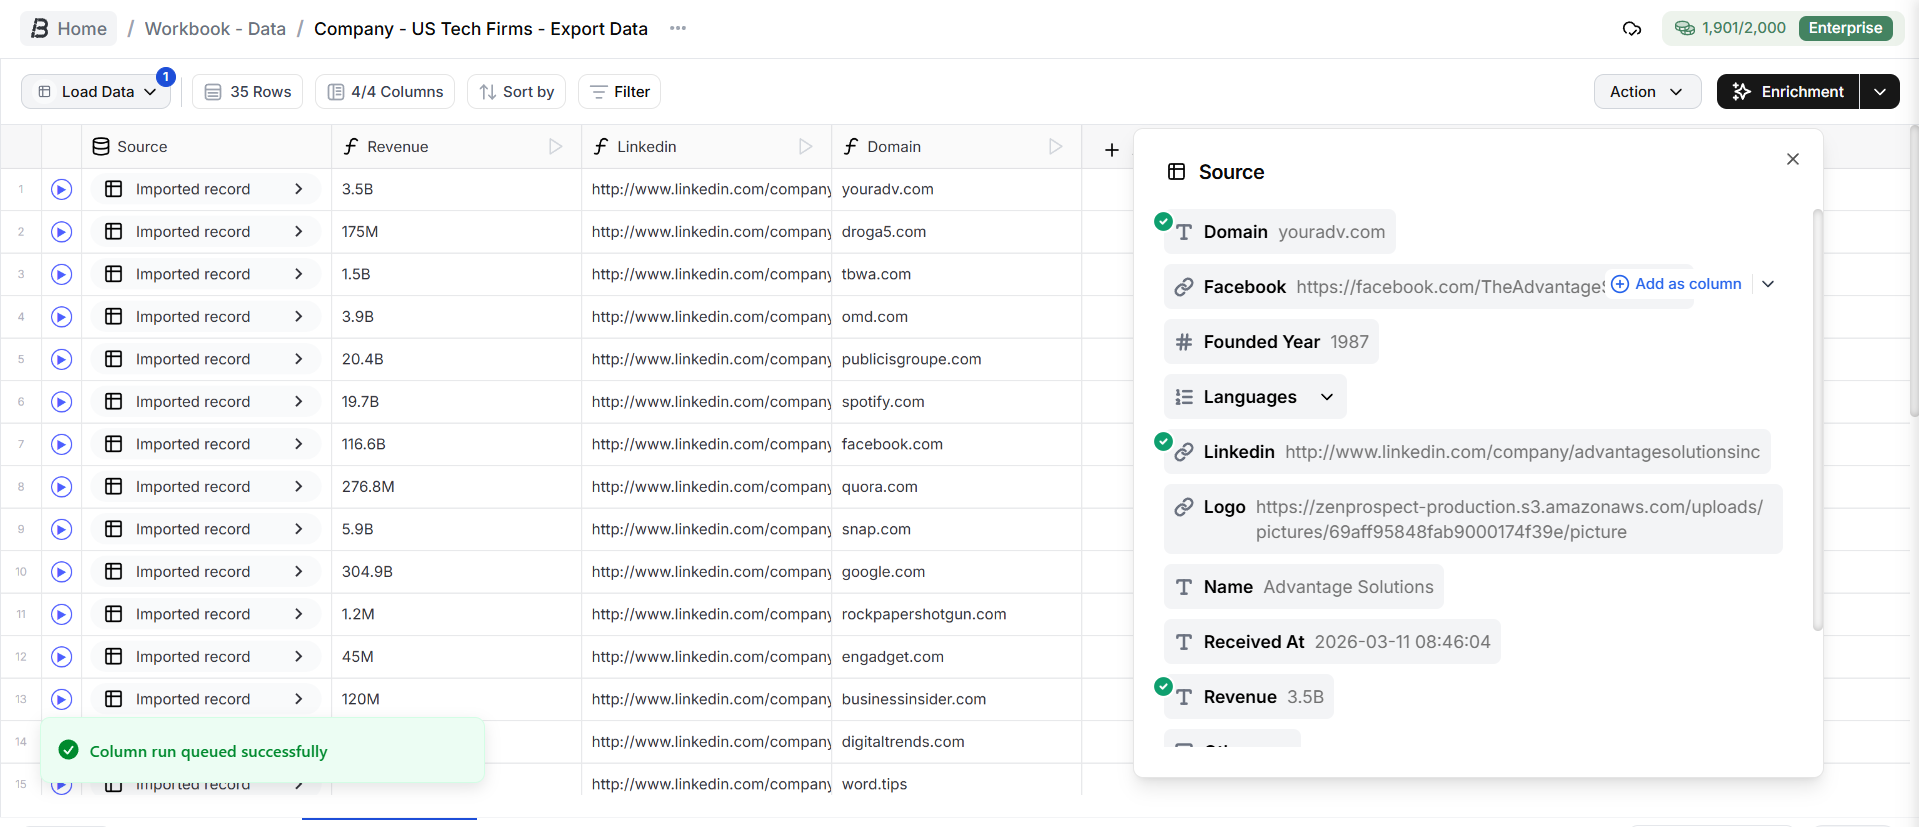Open the Filter options
The height and width of the screenshot is (827, 1919).
[x=620, y=92]
